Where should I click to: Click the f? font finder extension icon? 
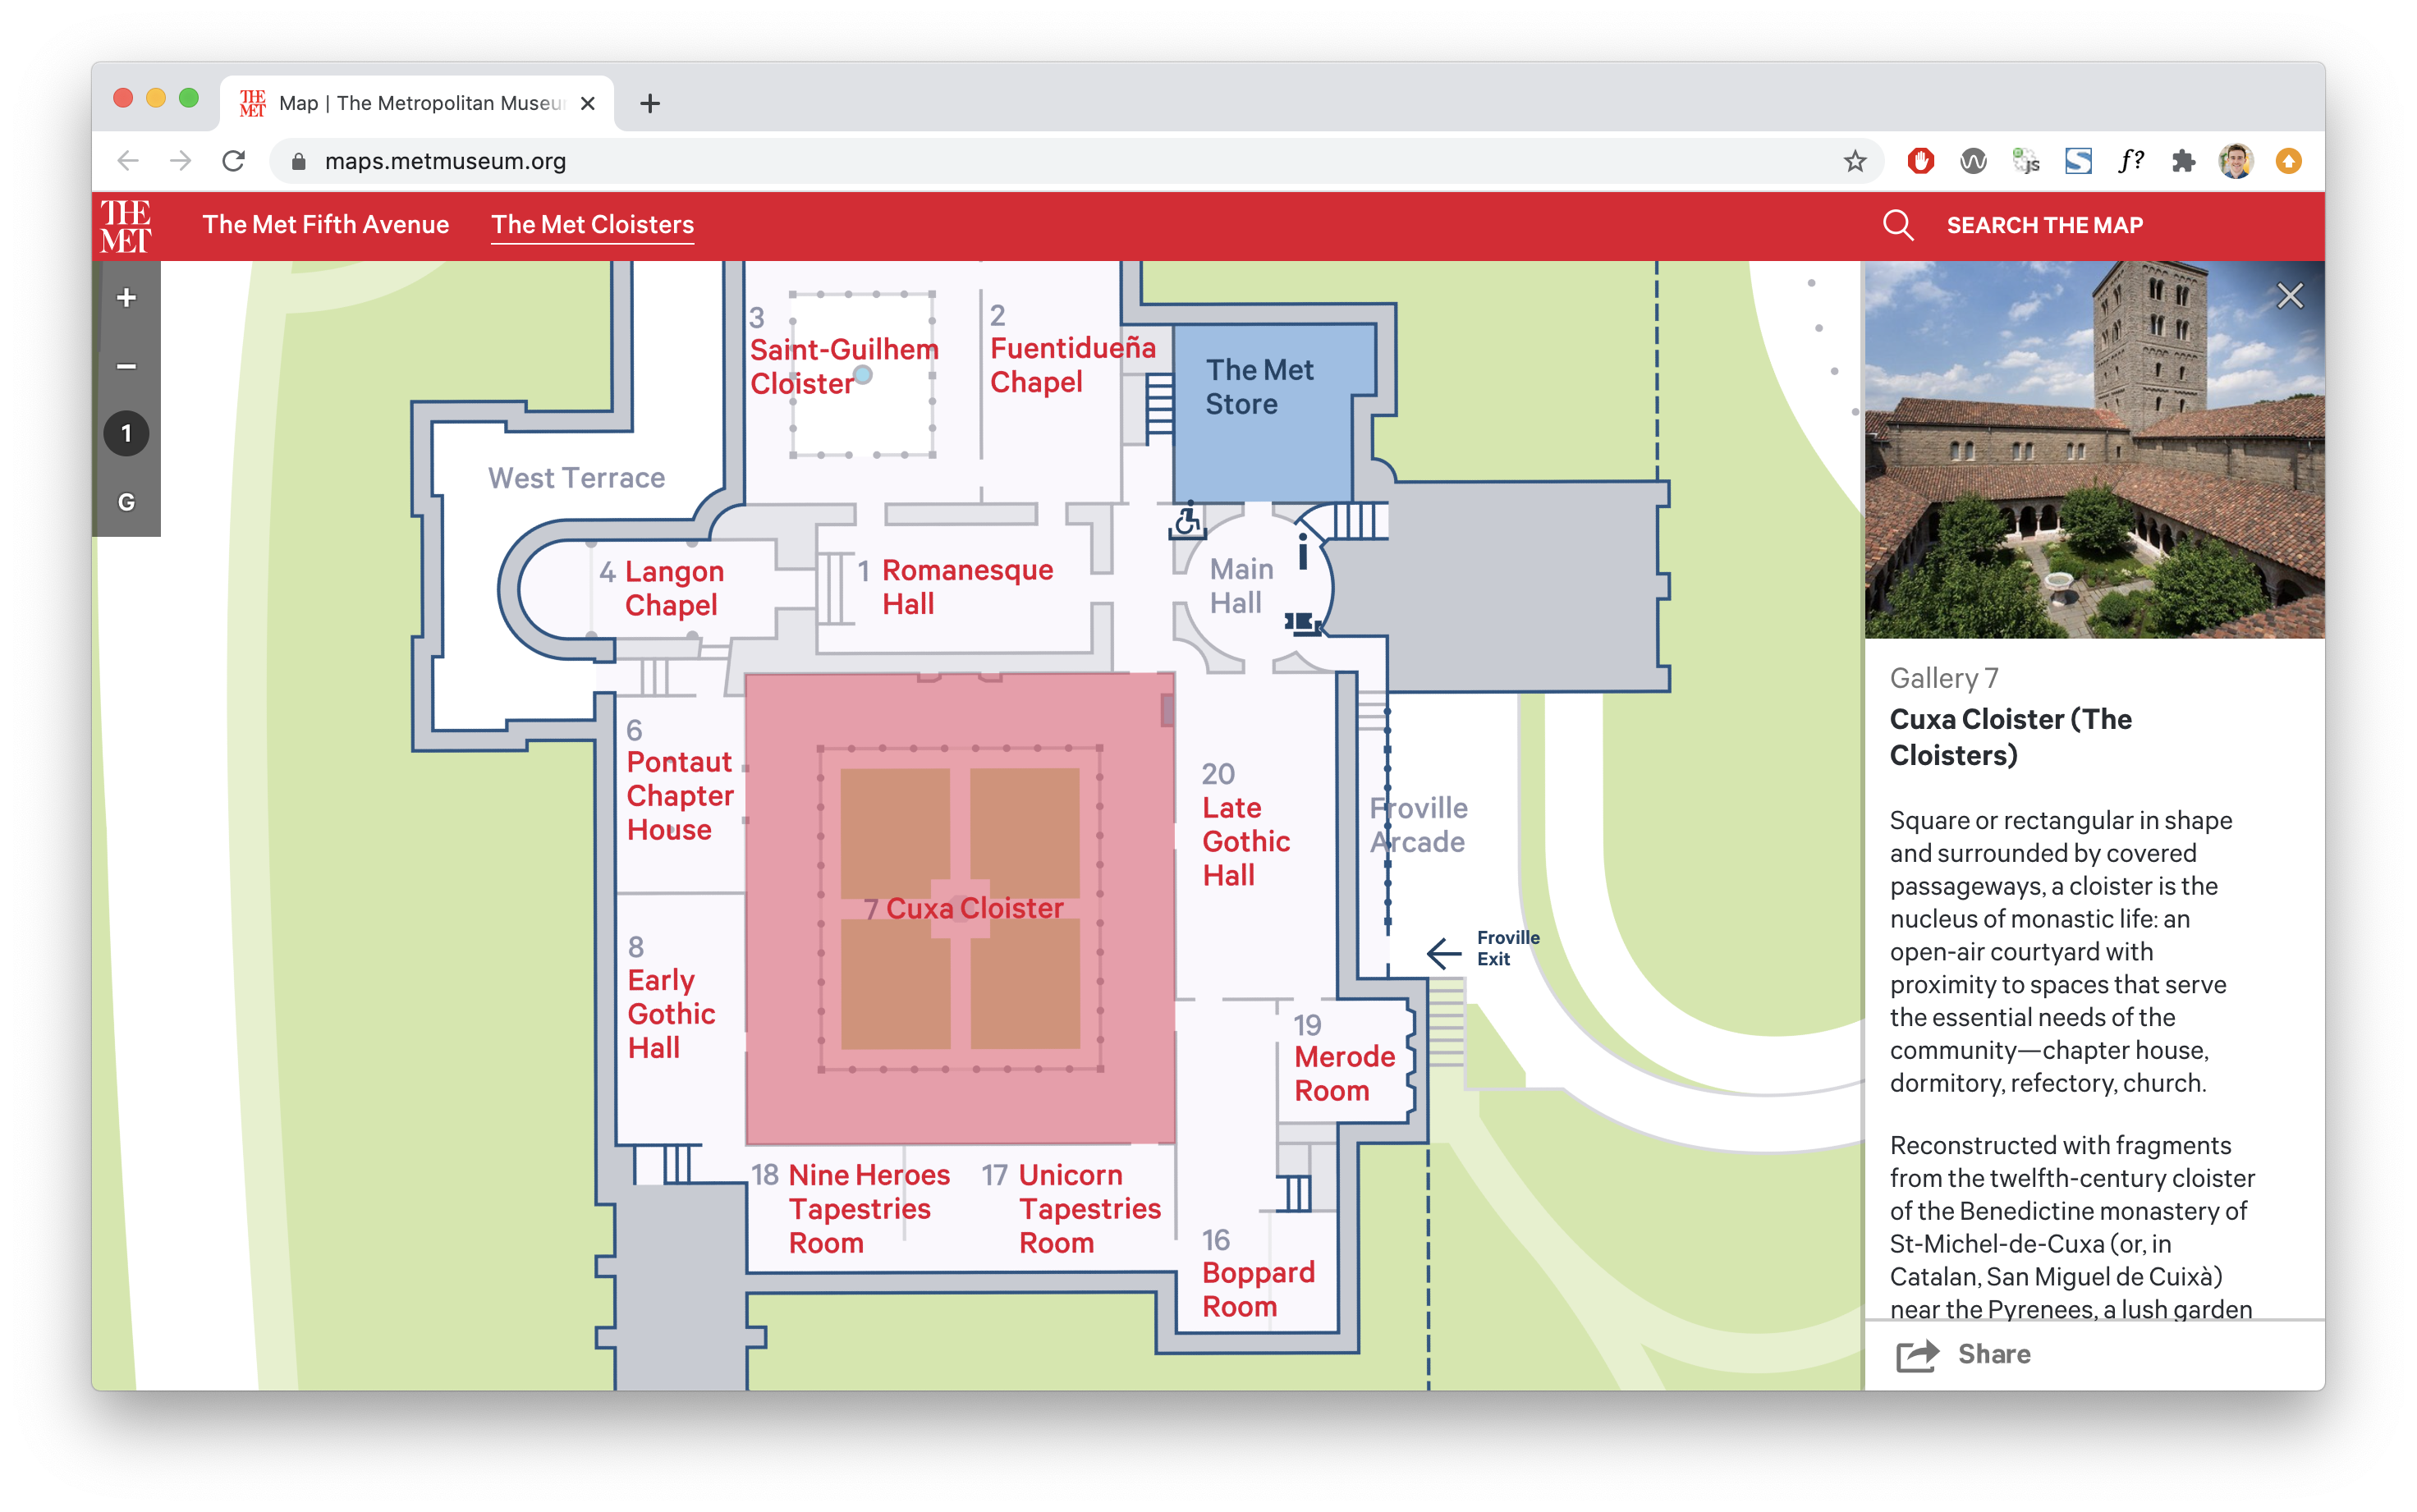(x=2131, y=161)
